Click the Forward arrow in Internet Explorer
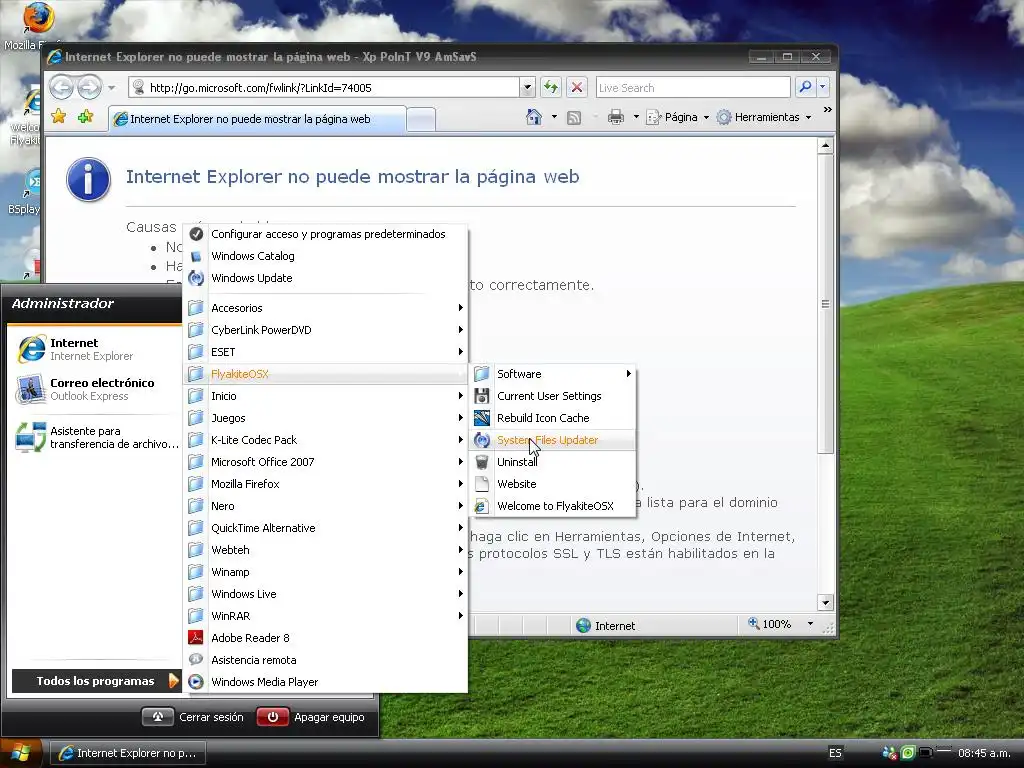The image size is (1024, 768). 90,87
